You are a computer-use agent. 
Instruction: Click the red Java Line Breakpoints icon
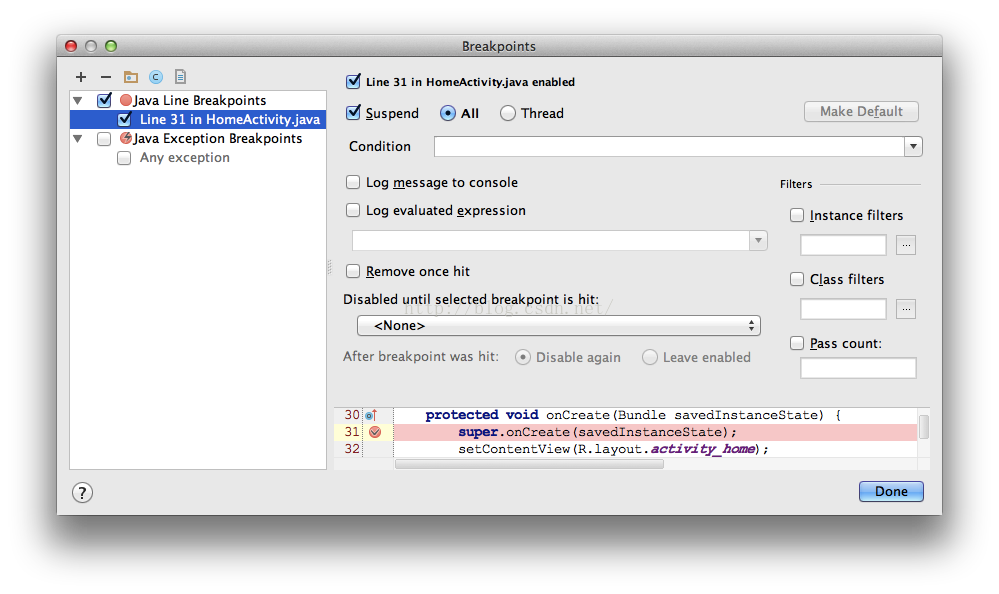126,100
